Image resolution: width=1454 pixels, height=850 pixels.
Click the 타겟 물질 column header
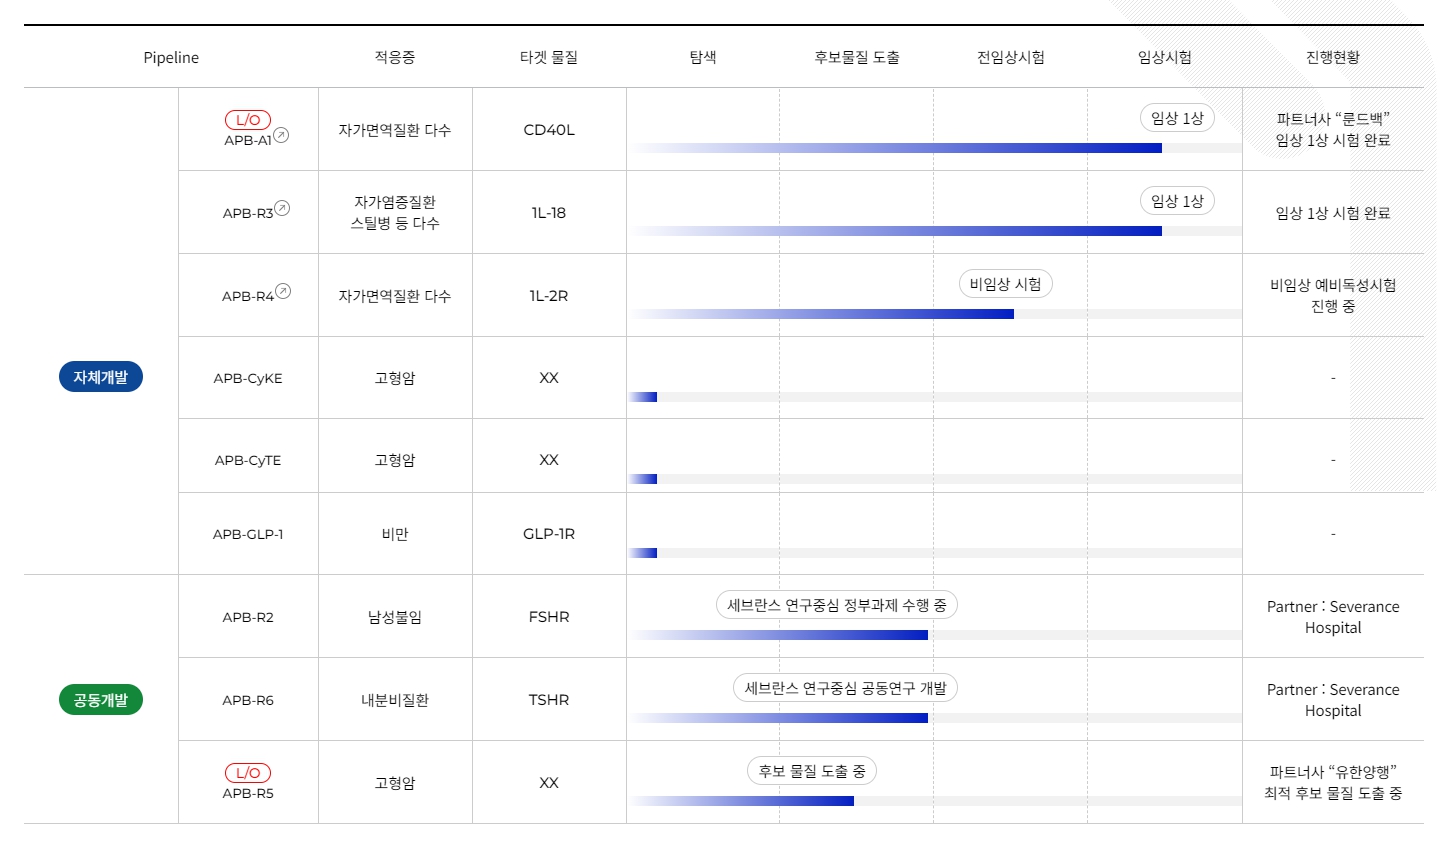click(x=549, y=58)
